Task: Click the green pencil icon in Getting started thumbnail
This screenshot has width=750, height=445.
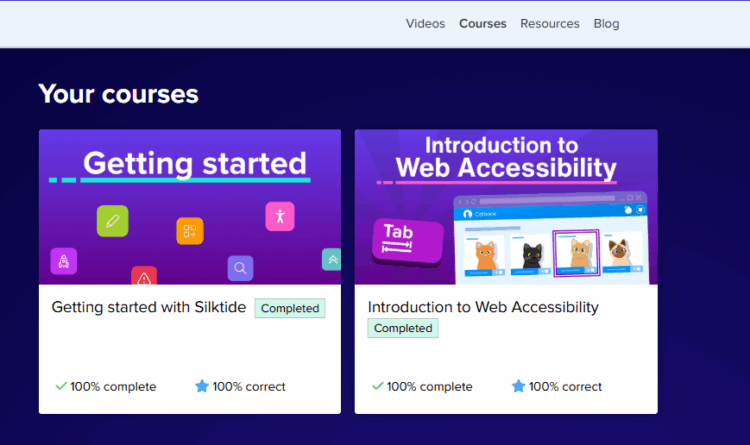Action: click(112, 220)
